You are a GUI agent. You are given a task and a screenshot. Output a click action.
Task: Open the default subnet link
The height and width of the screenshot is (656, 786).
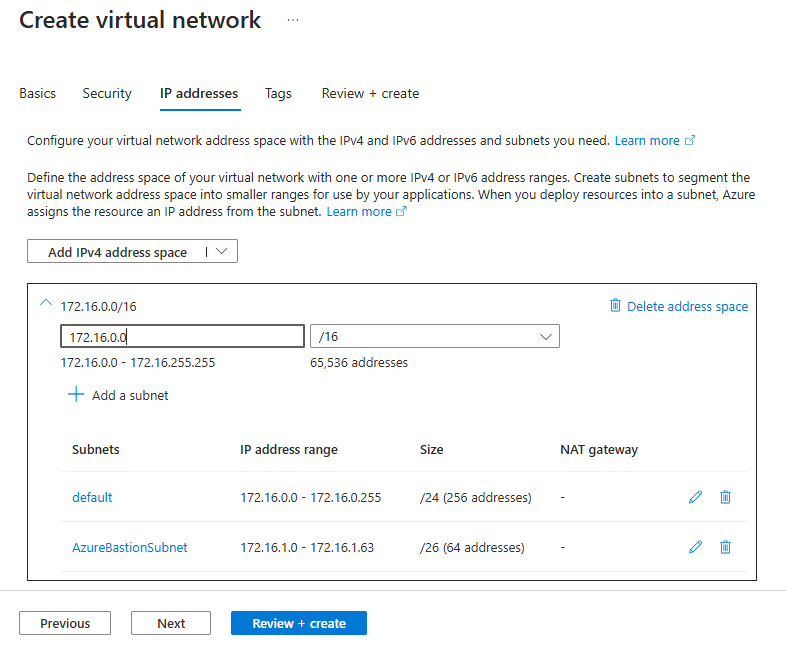pyautogui.click(x=92, y=497)
